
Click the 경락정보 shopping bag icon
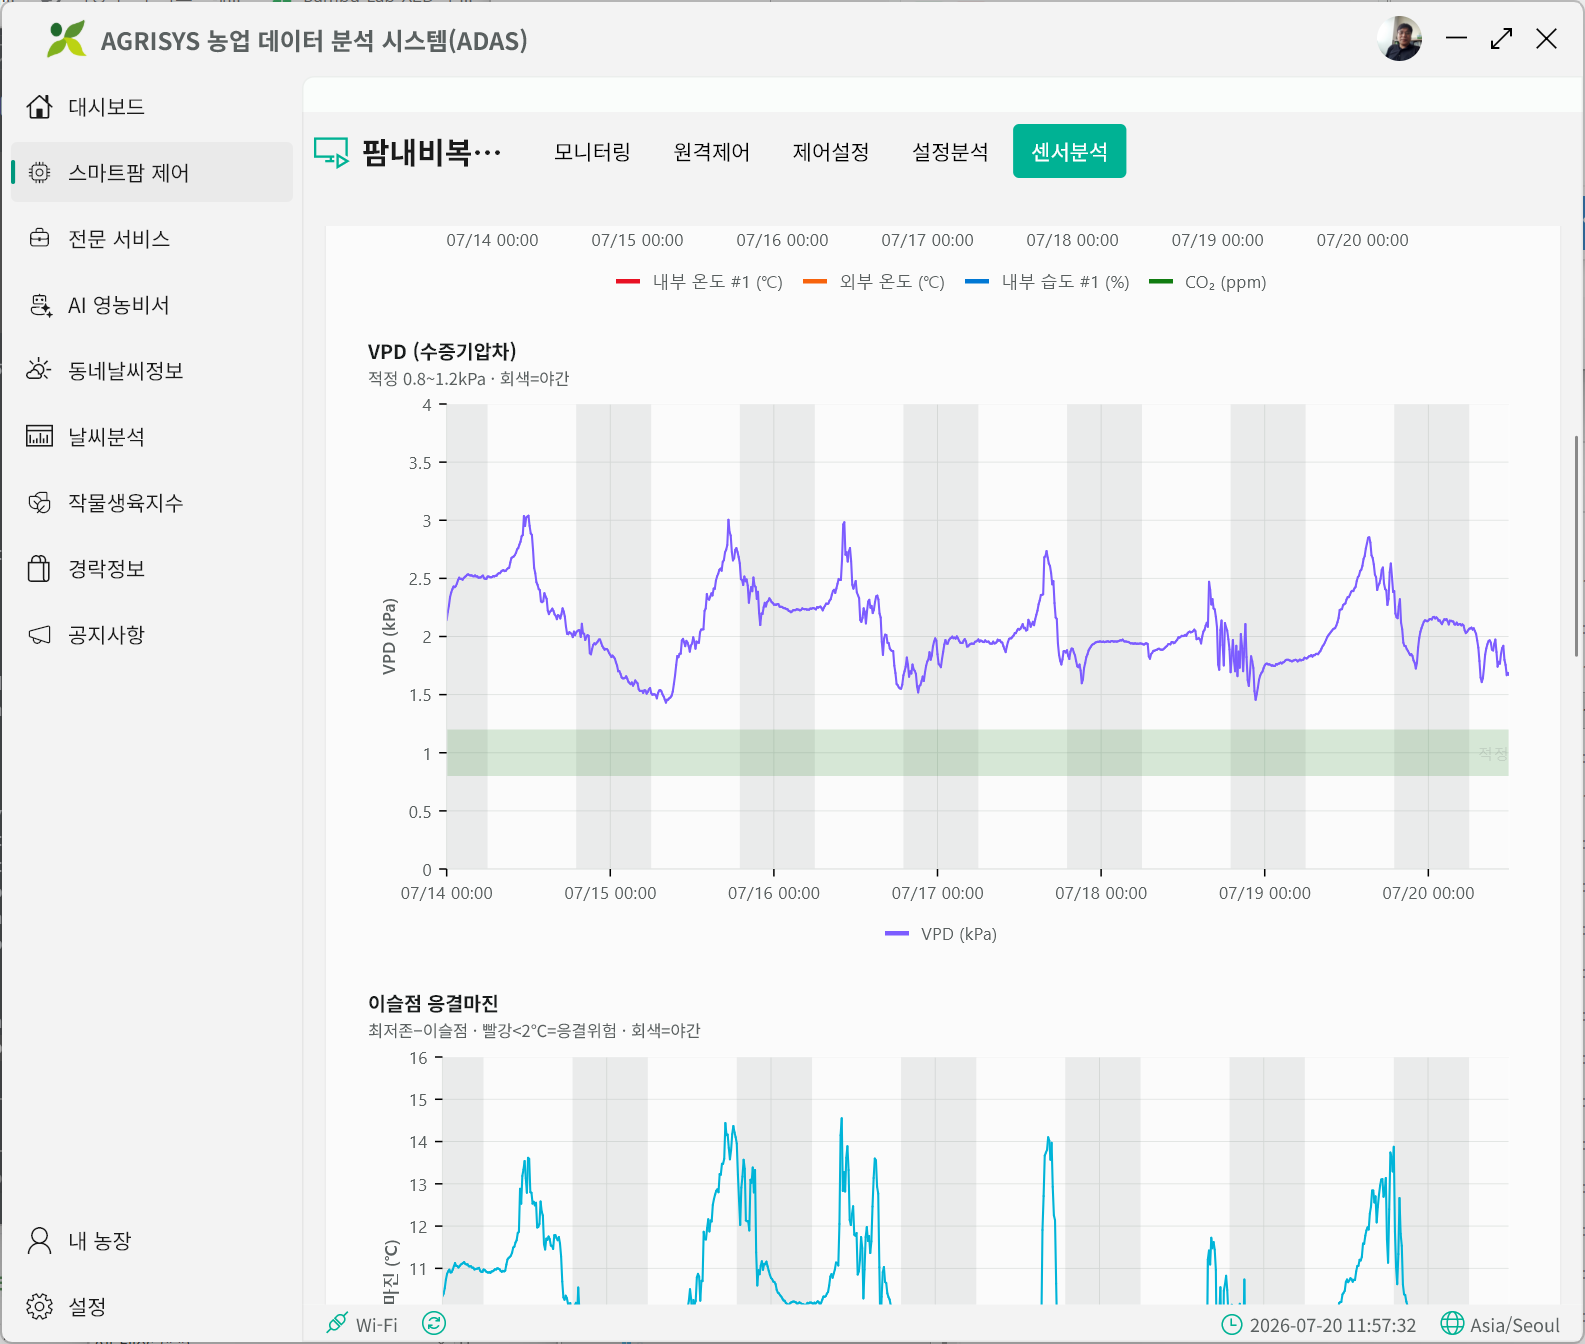point(39,568)
